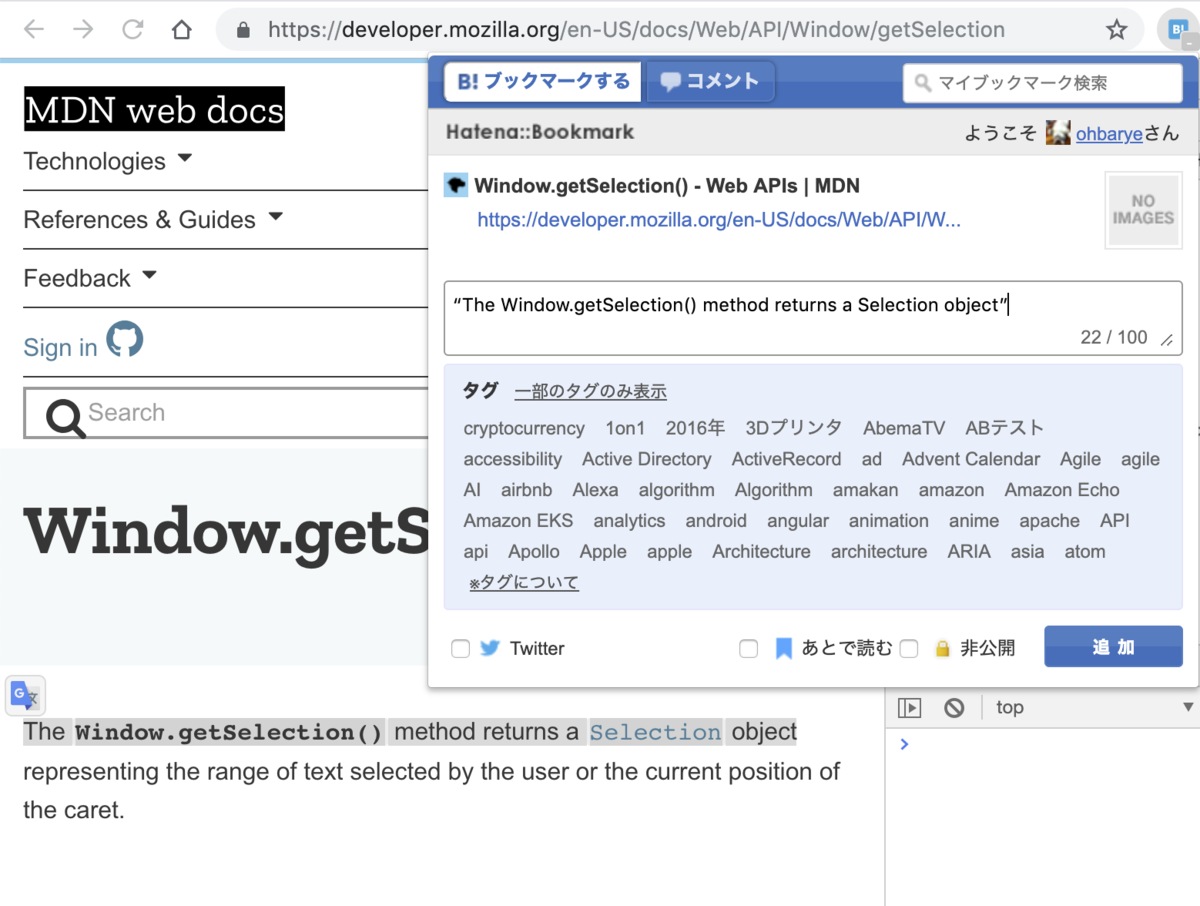Open the ohbarye user profile link
The width and height of the screenshot is (1200, 906).
pyautogui.click(x=1109, y=134)
